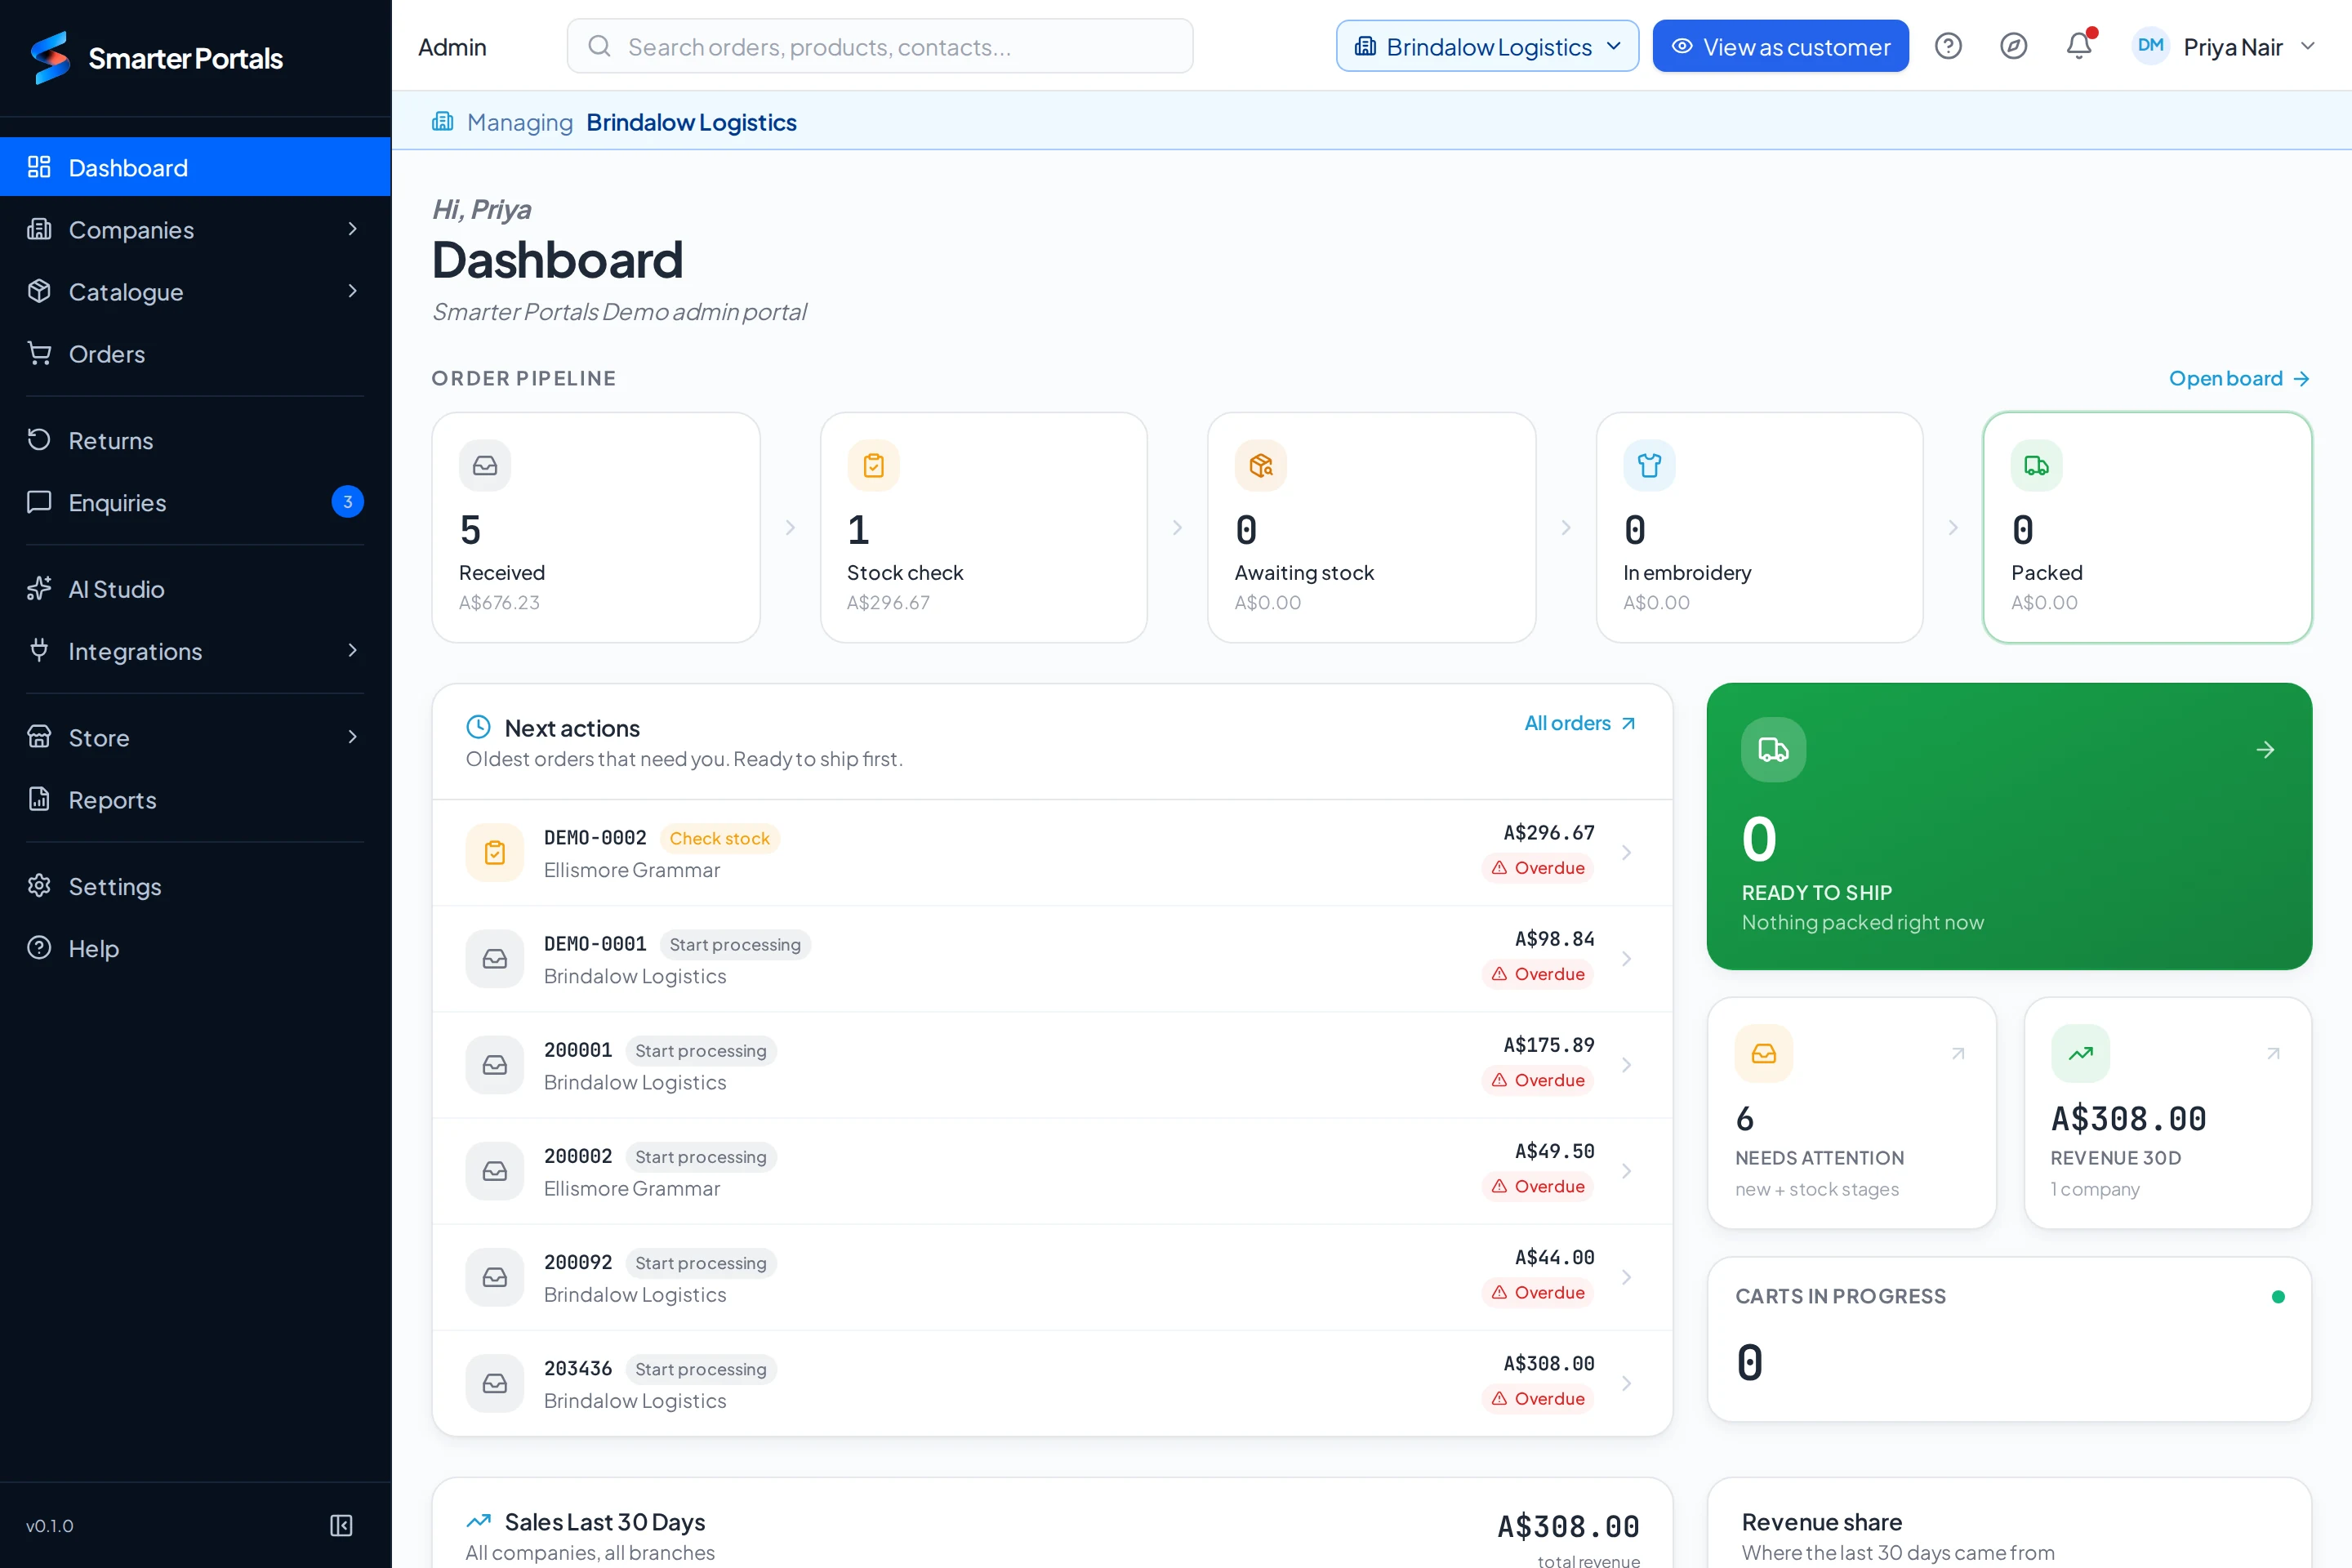
Task: Click the View as customer button
Action: (1780, 46)
